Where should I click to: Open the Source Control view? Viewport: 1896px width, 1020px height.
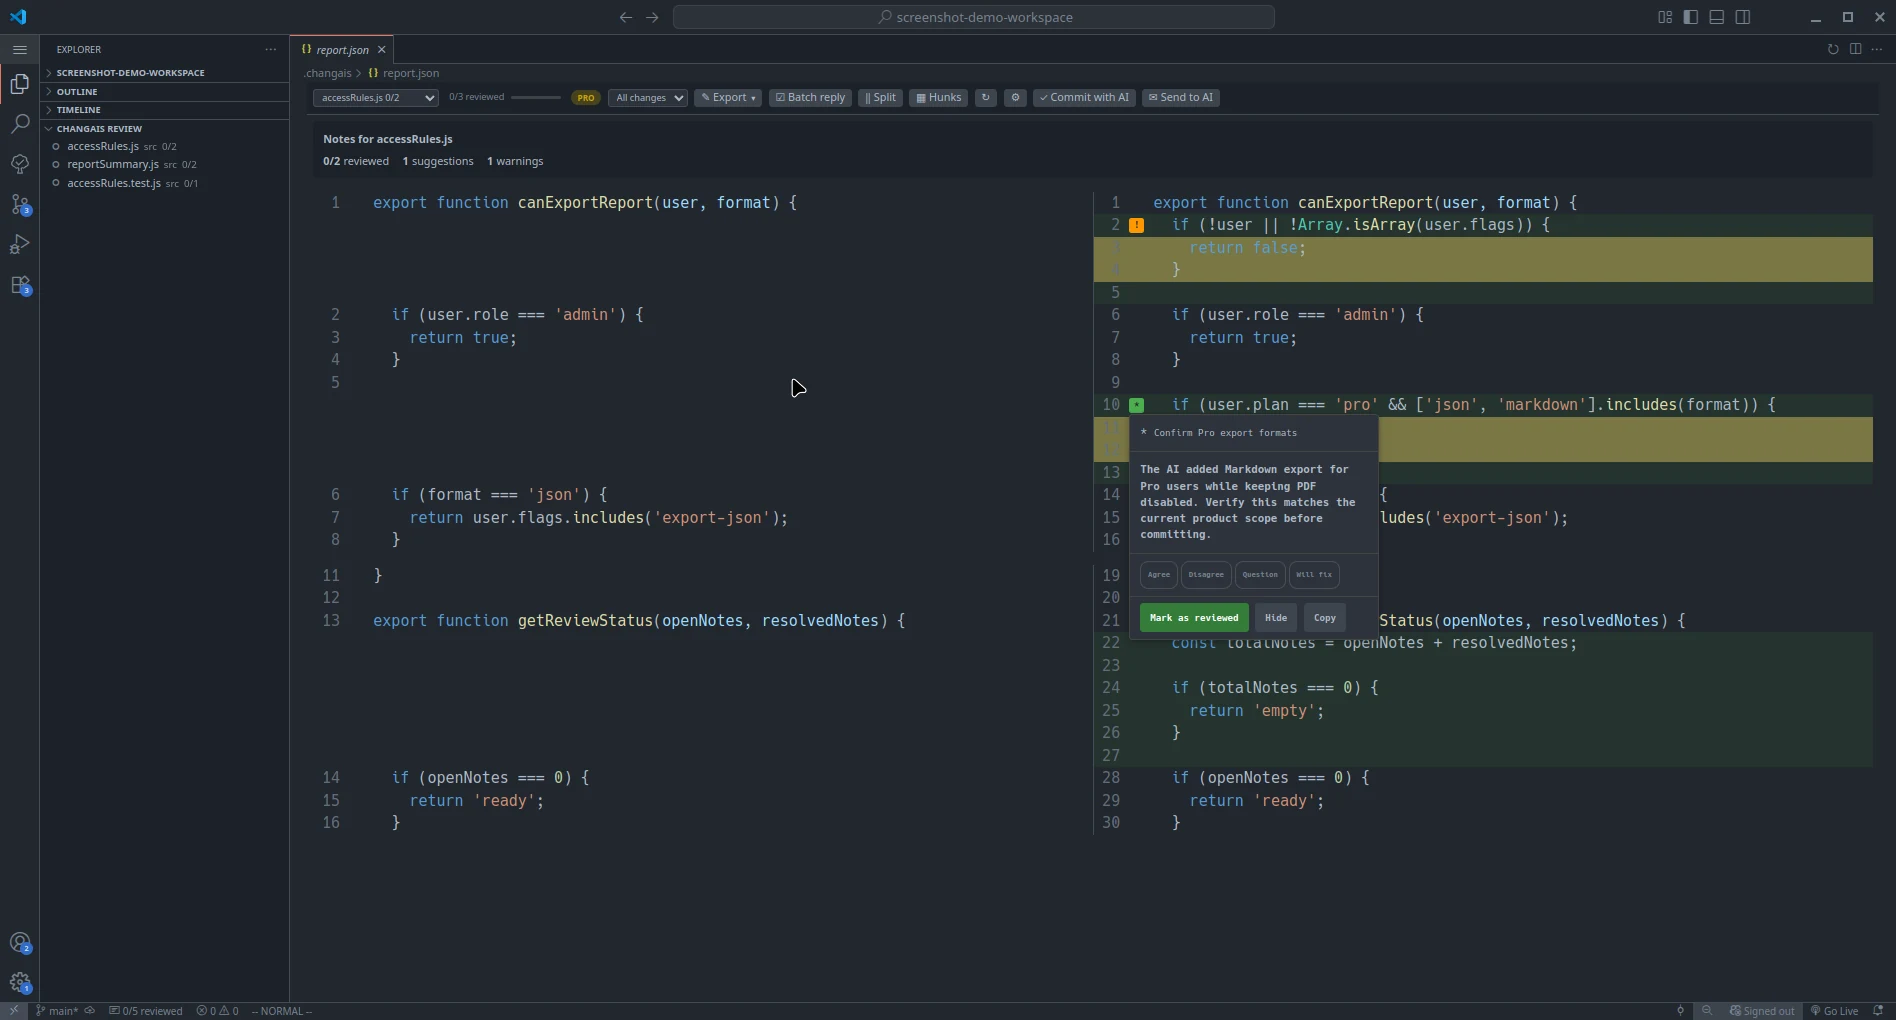(x=20, y=204)
